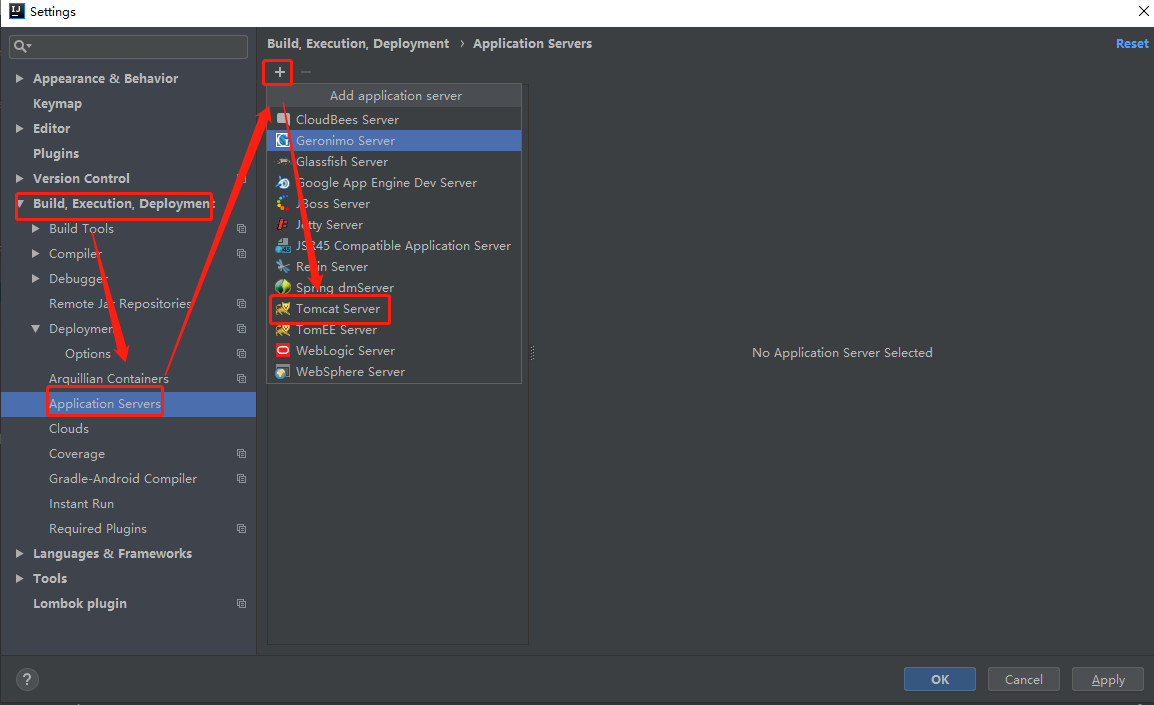This screenshot has height=705, width=1154.
Task: Select Required Plugins settings
Action: [98, 528]
